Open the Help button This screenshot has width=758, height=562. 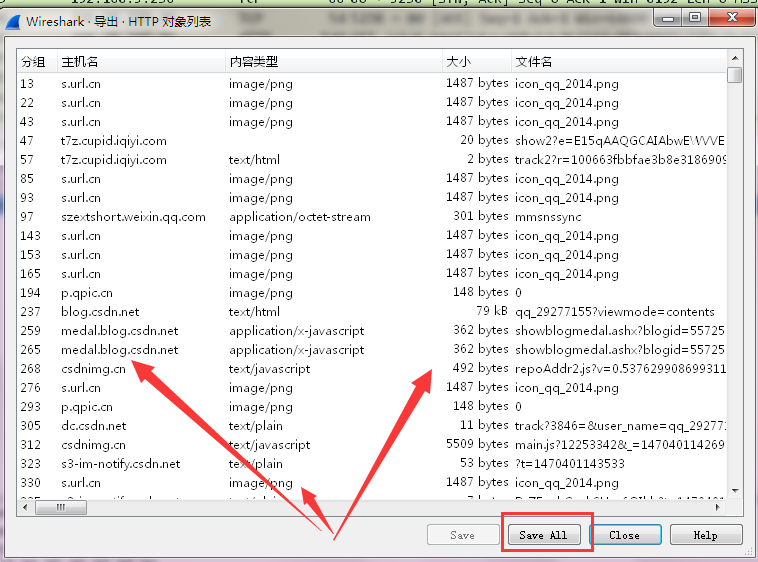click(706, 535)
